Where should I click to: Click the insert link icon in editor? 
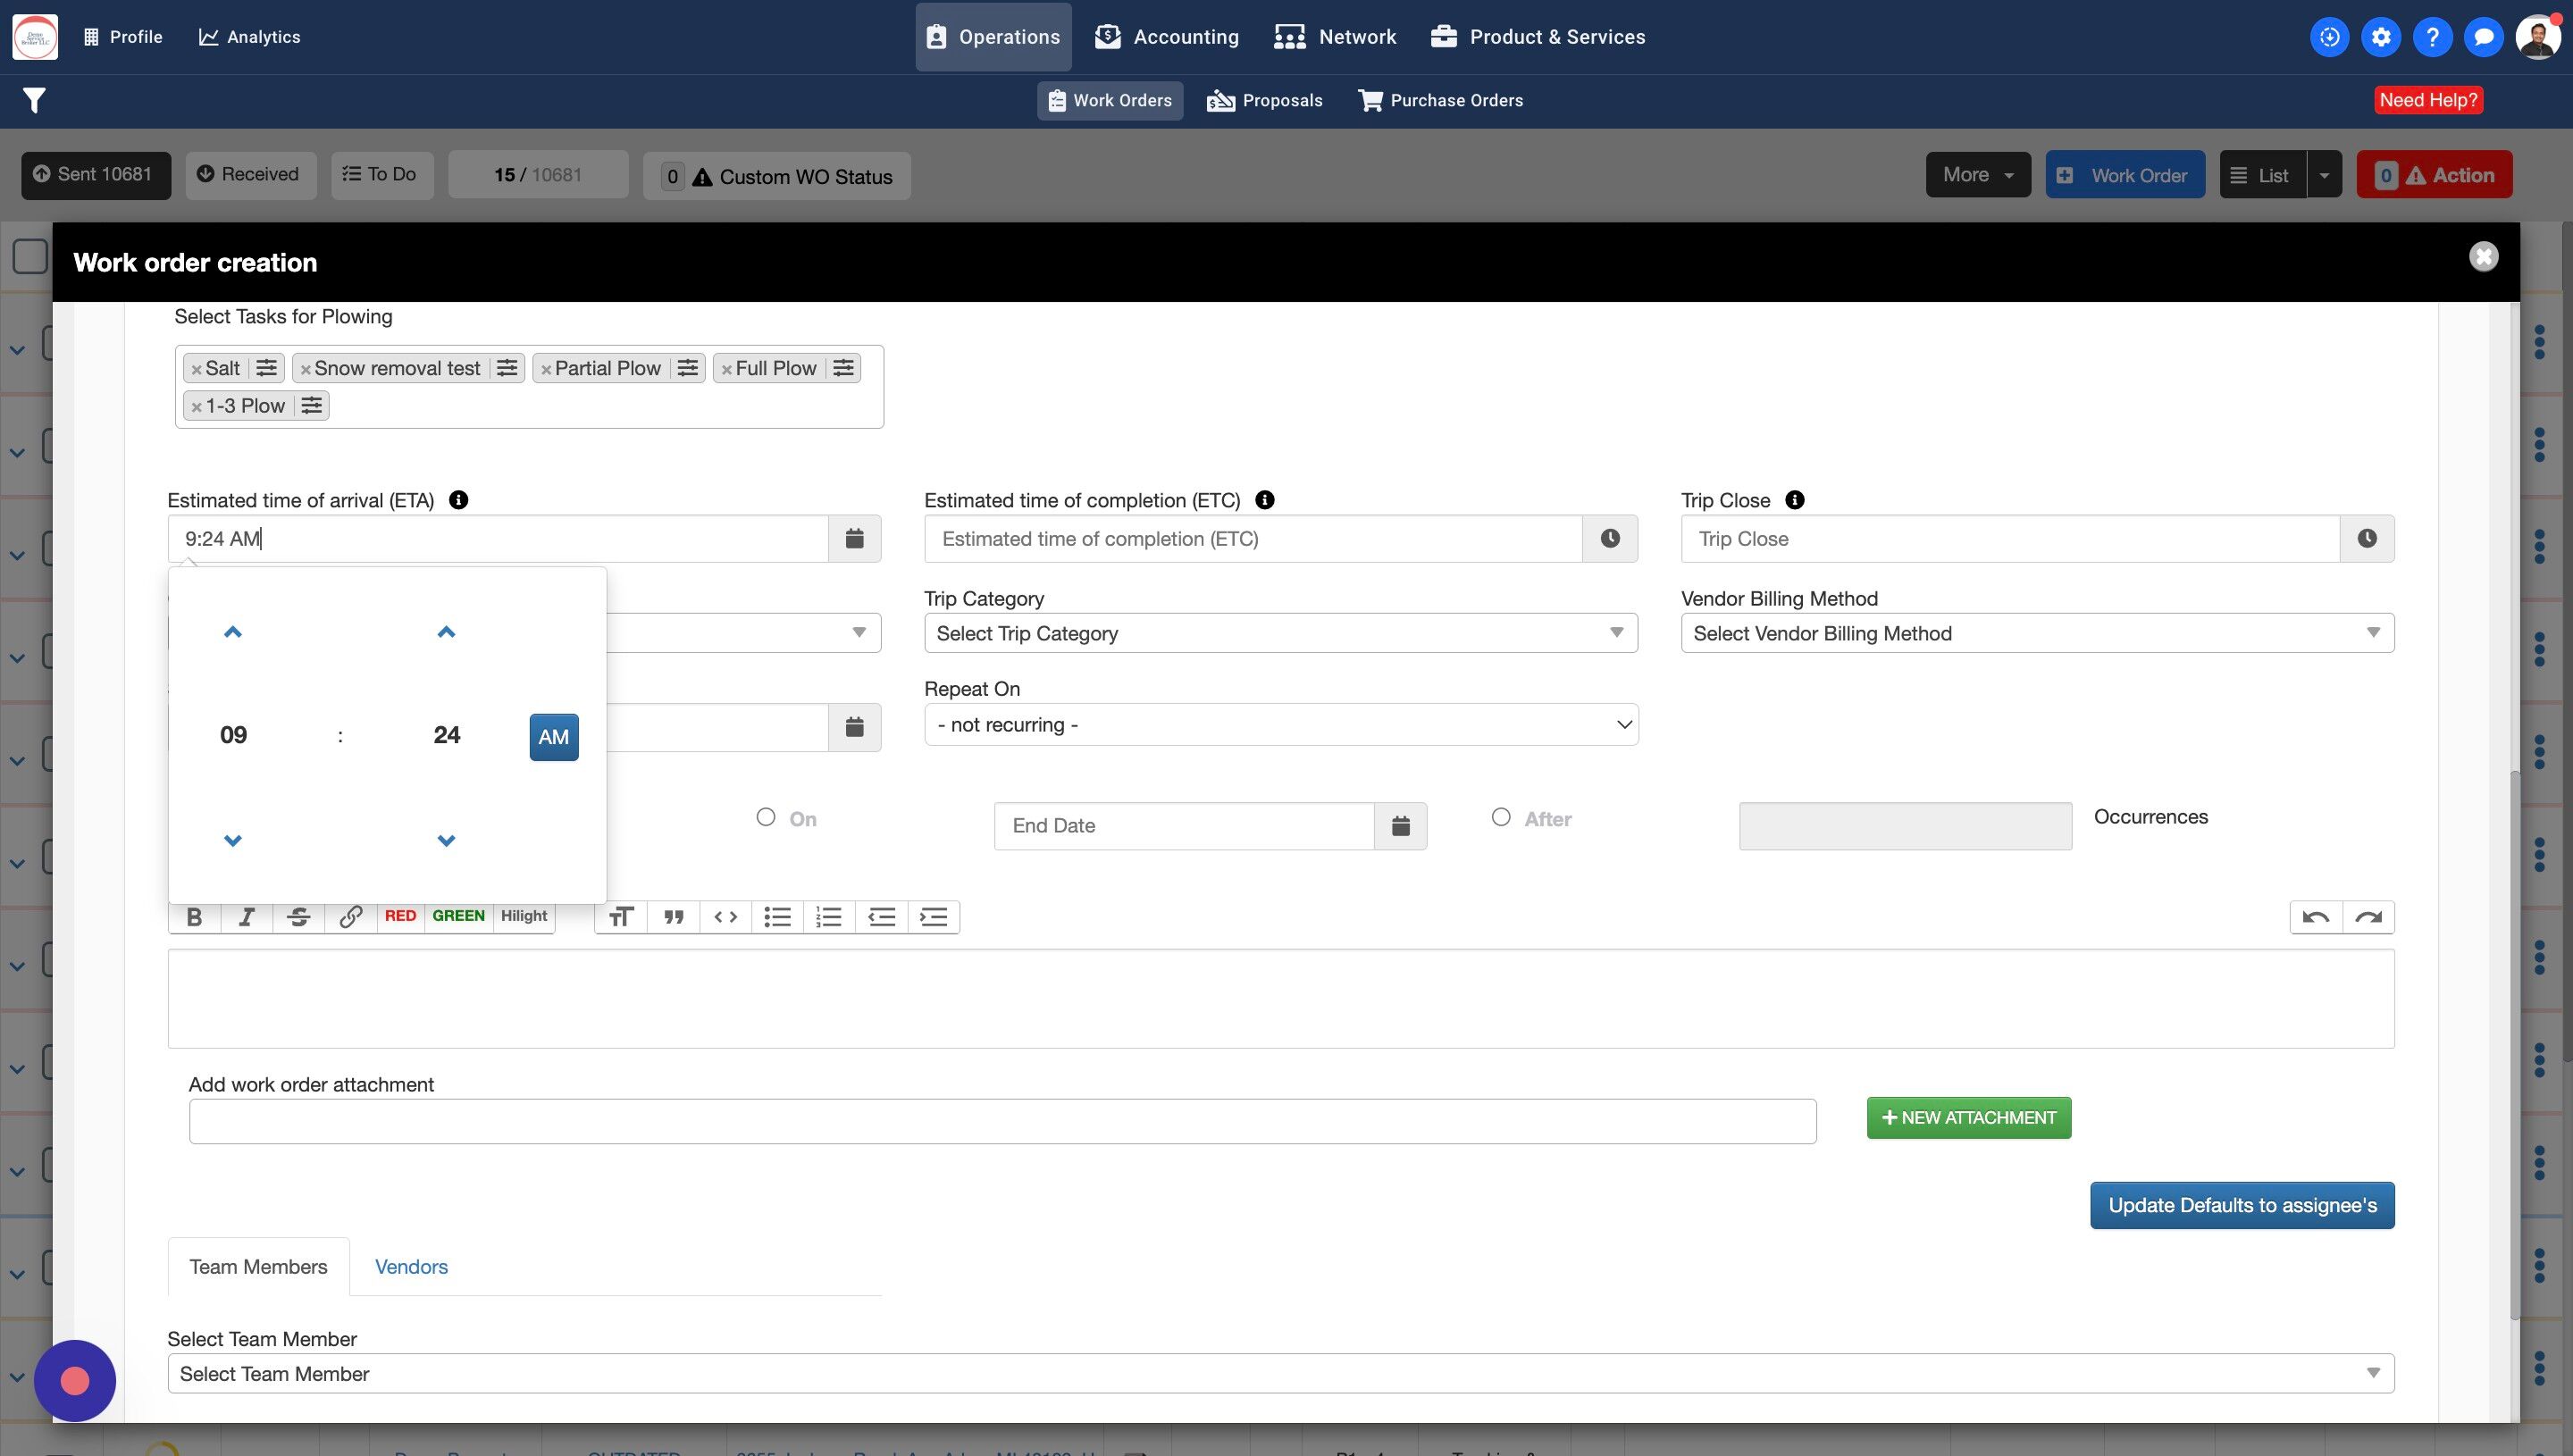(x=350, y=917)
